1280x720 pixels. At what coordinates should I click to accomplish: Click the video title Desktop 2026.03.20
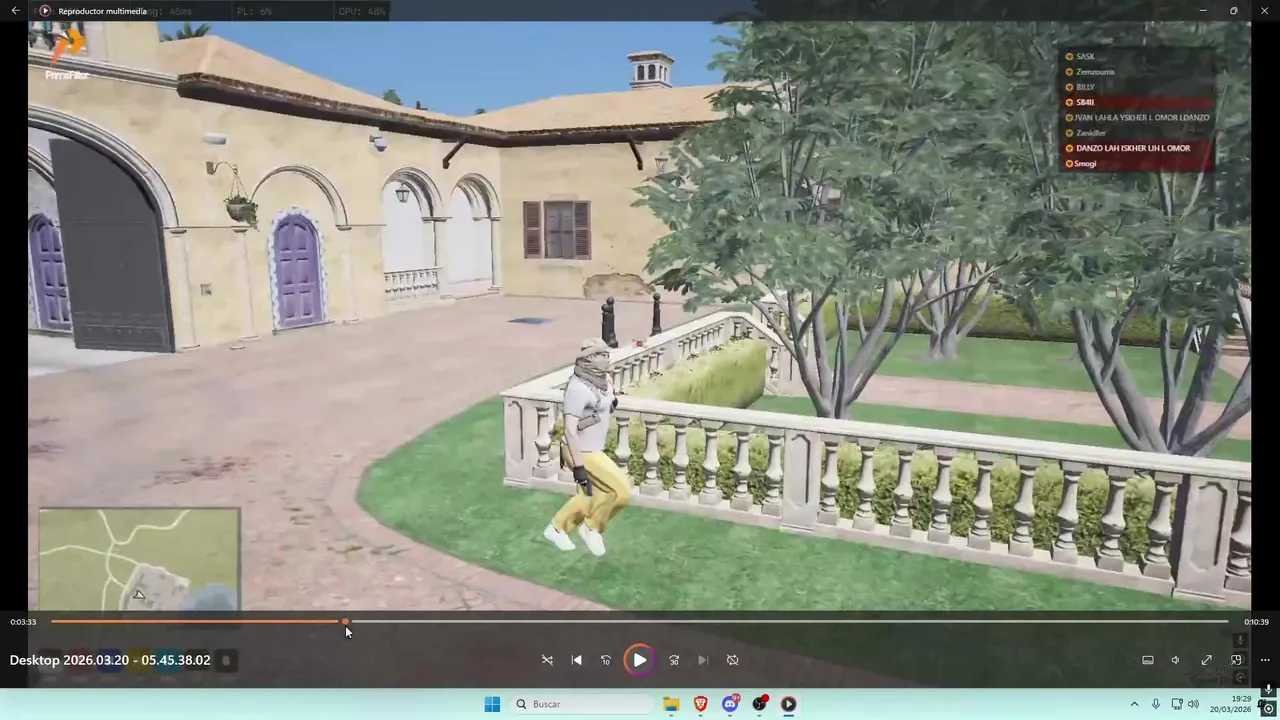[x=110, y=660]
